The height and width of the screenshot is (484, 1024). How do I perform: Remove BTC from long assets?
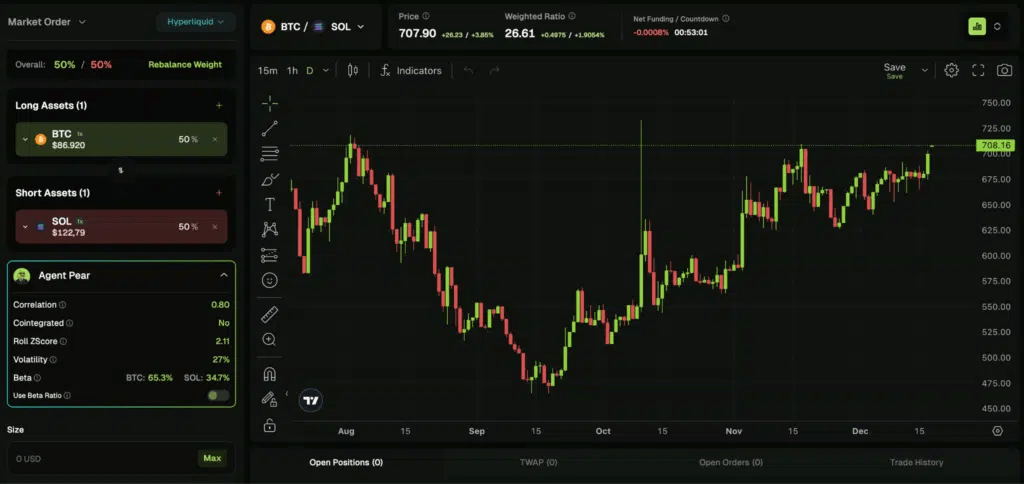tap(215, 139)
